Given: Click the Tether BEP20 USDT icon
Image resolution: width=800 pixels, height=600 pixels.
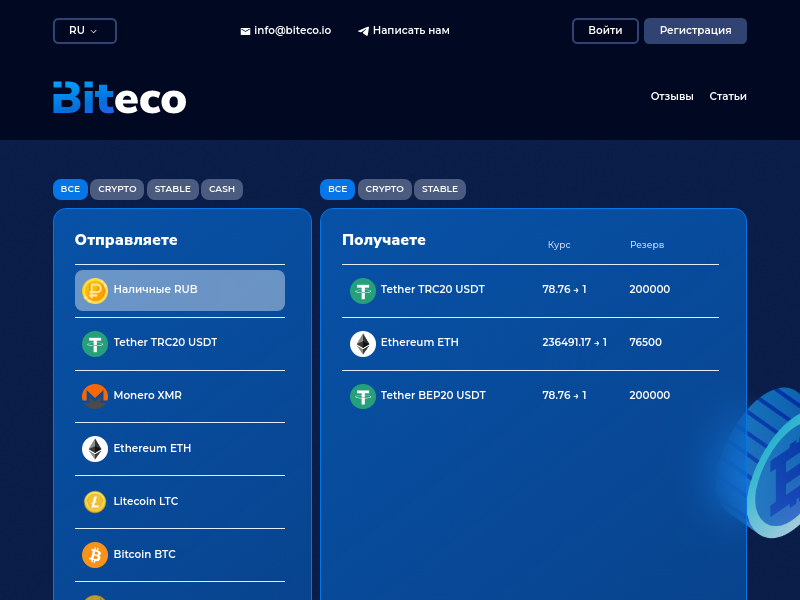Looking at the screenshot, I should (363, 397).
